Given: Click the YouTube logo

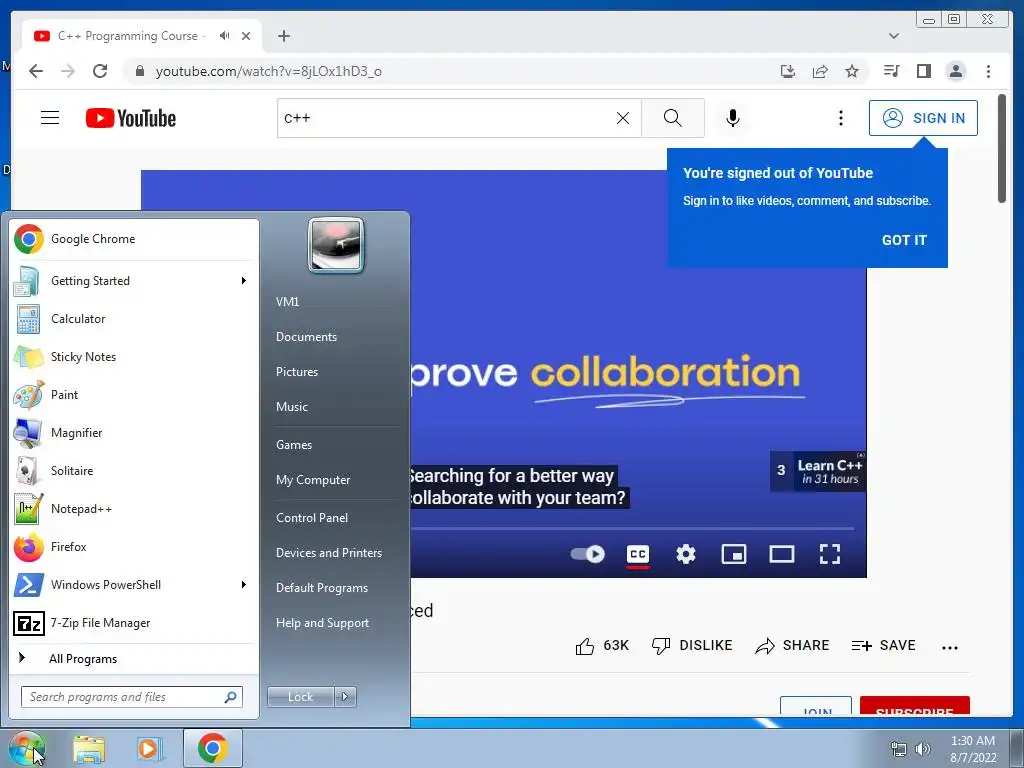Looking at the screenshot, I should (131, 118).
